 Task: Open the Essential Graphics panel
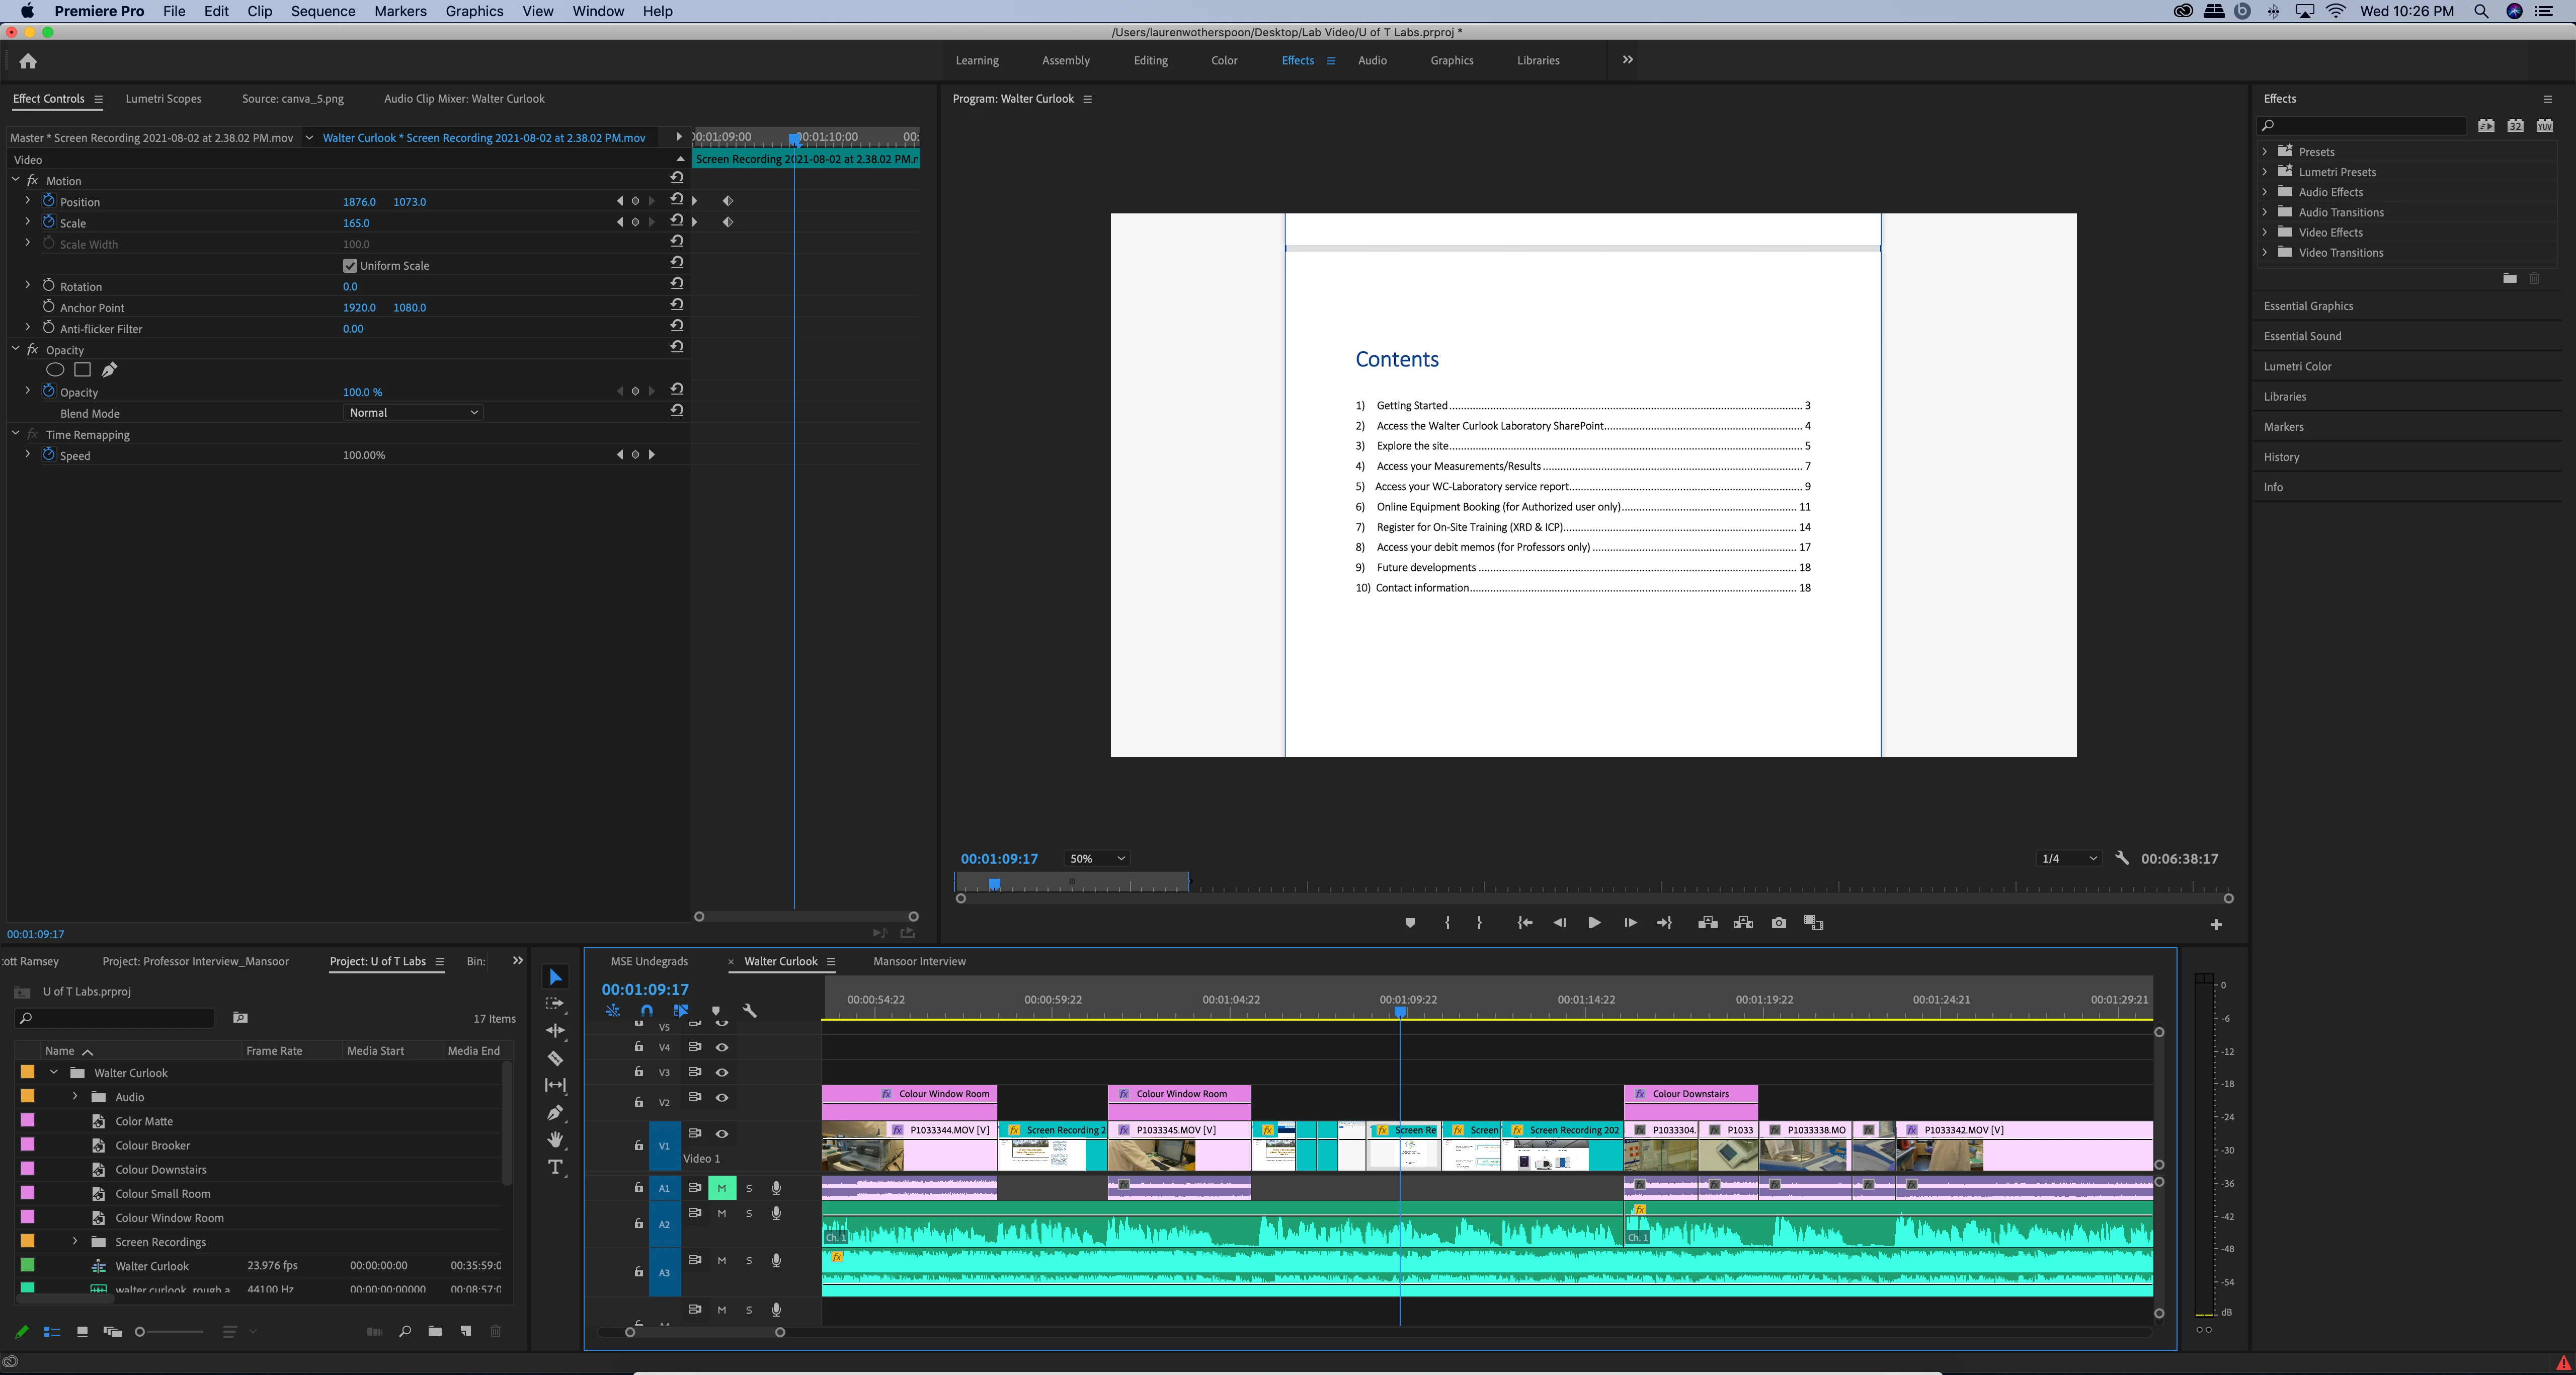point(2308,306)
